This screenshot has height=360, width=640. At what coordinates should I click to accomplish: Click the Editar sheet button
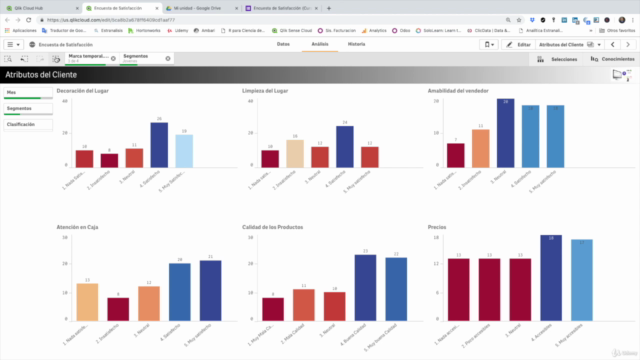(518, 44)
